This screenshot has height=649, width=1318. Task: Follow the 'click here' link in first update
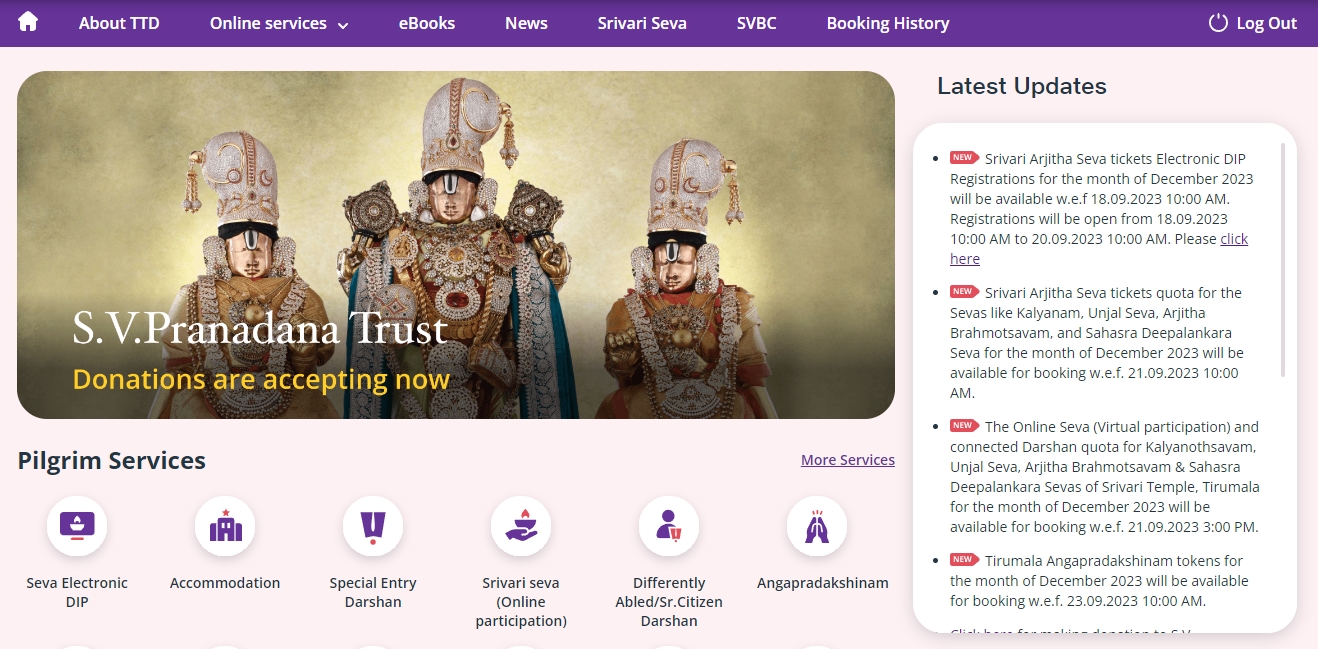pyautogui.click(x=1234, y=239)
